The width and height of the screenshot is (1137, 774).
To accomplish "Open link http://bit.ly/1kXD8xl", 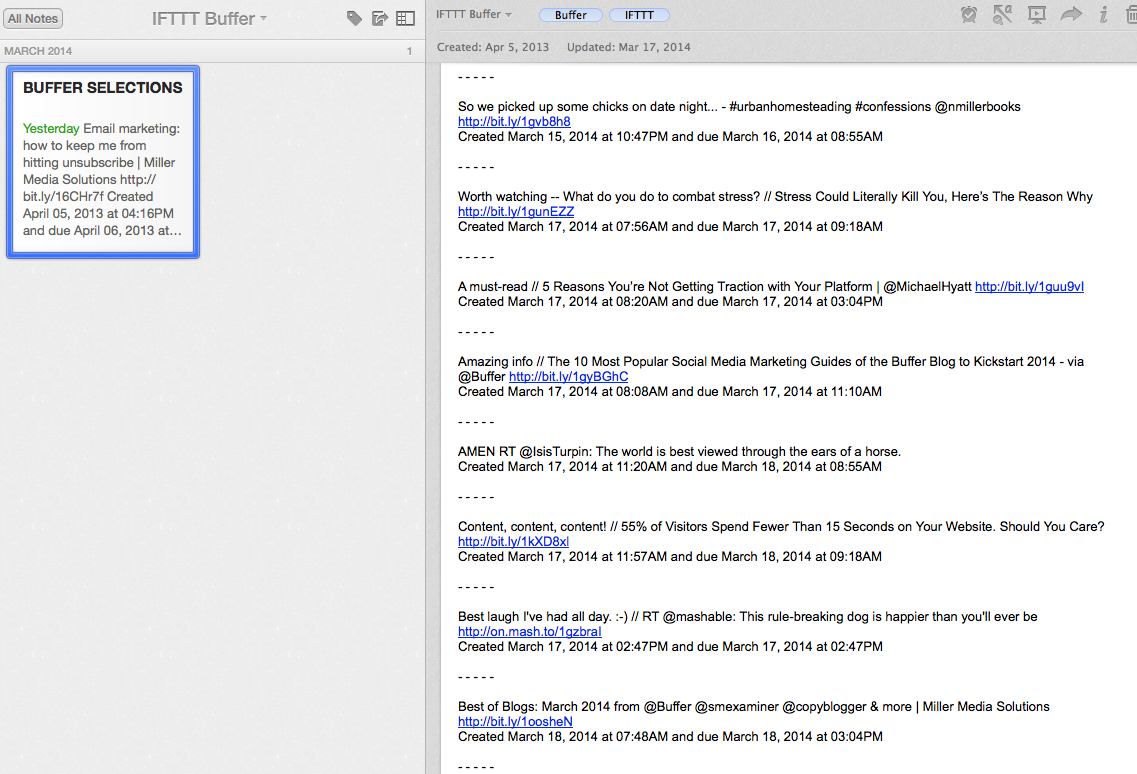I will tap(513, 542).
